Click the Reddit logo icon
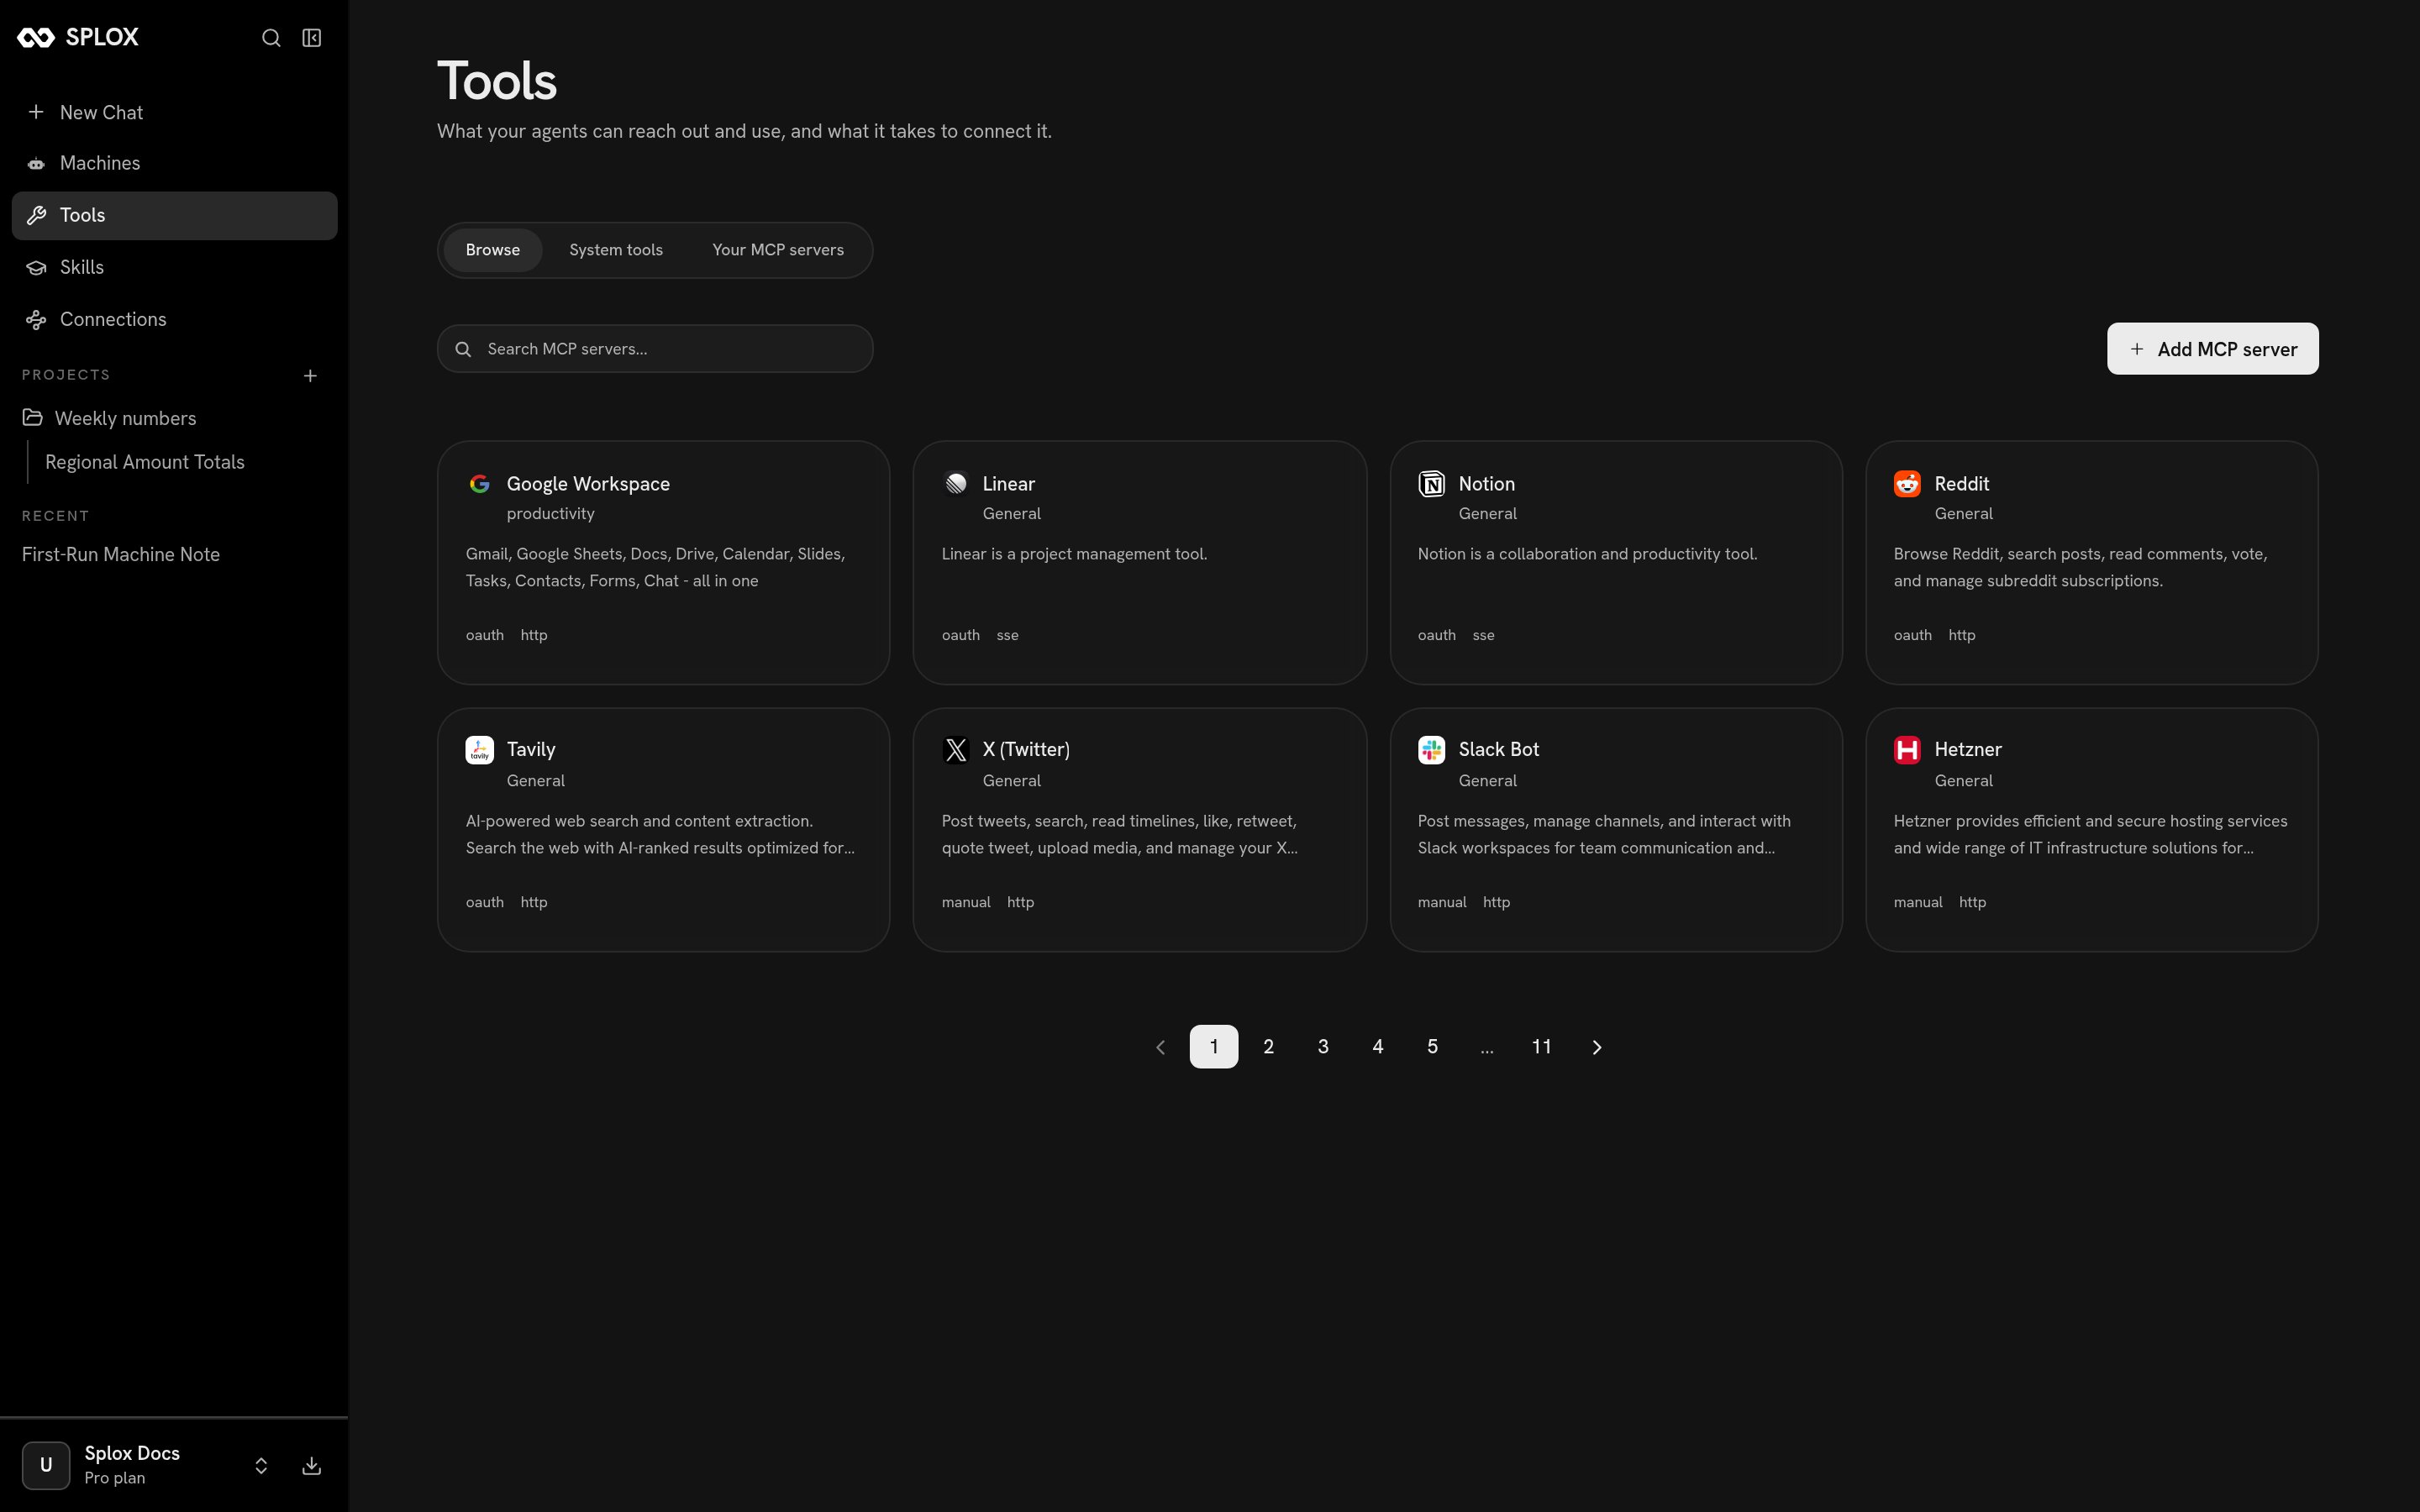Image resolution: width=2420 pixels, height=1512 pixels. point(1908,484)
